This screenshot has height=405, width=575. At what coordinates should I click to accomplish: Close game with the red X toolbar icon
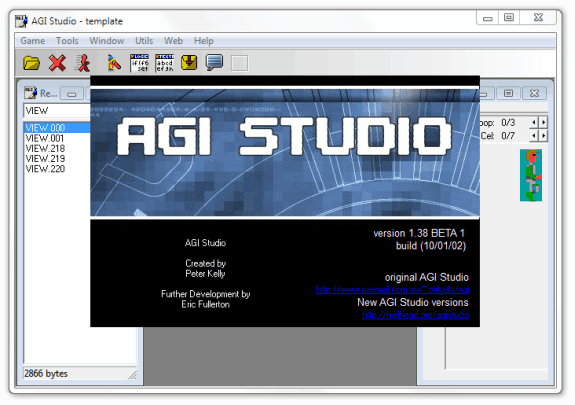[x=57, y=63]
